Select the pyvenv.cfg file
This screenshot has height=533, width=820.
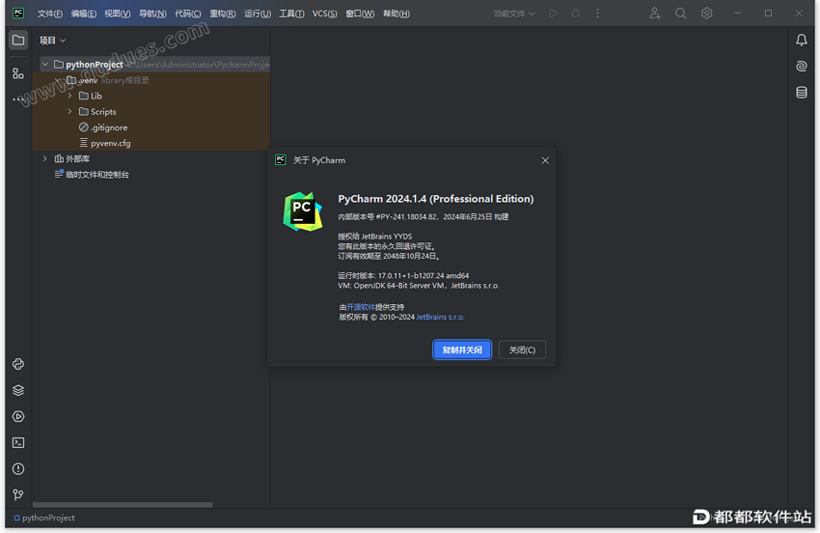(105, 143)
